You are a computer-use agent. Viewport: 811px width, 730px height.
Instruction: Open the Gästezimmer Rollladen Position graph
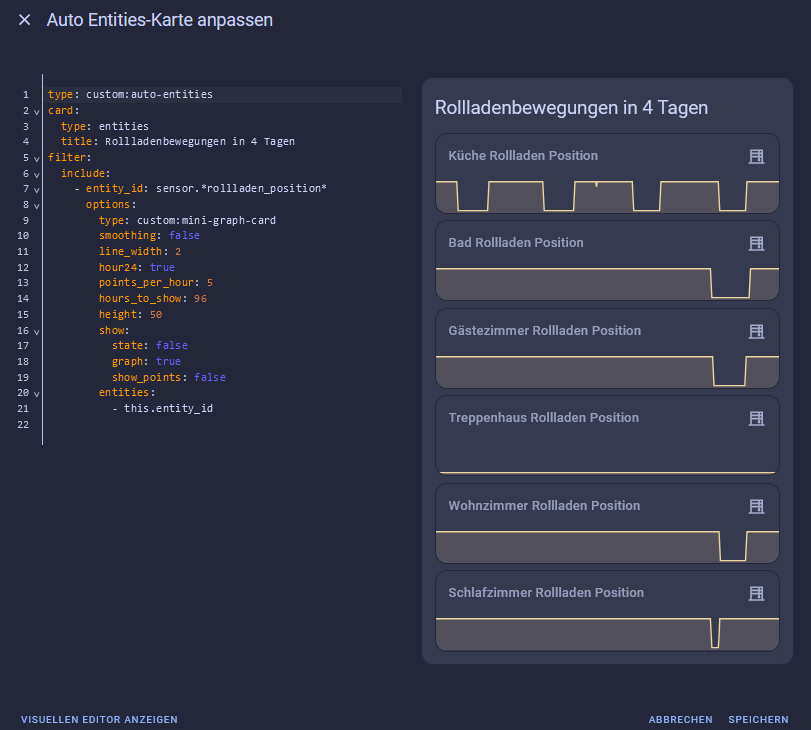tap(607, 371)
